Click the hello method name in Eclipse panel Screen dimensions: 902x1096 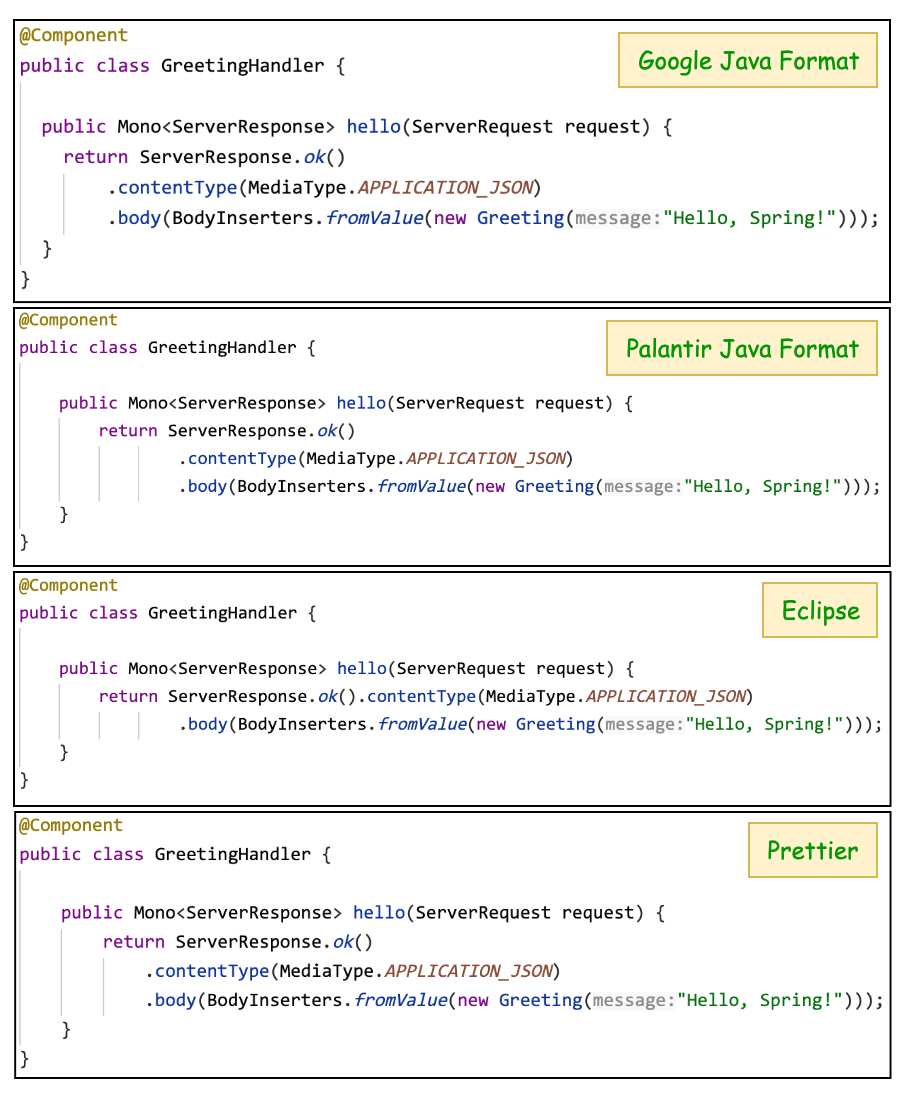[x=362, y=669]
